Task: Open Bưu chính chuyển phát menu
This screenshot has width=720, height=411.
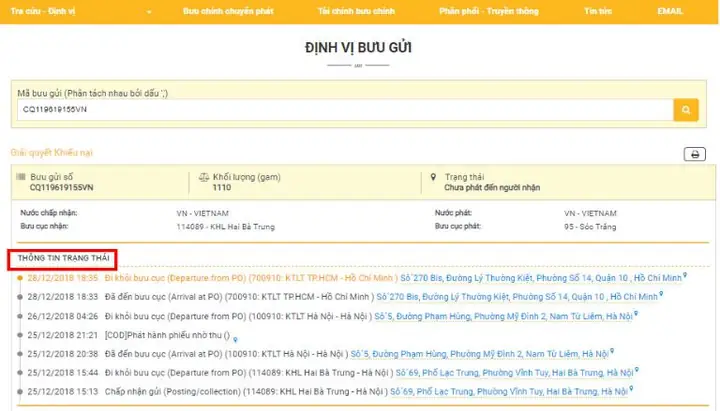Action: (x=228, y=11)
